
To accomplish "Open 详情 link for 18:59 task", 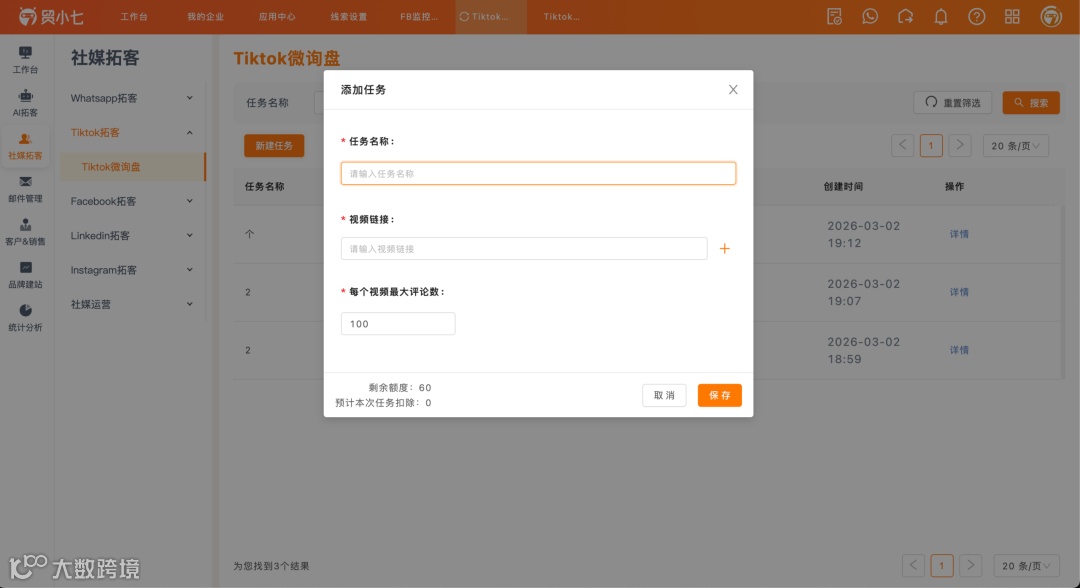I will (x=959, y=350).
